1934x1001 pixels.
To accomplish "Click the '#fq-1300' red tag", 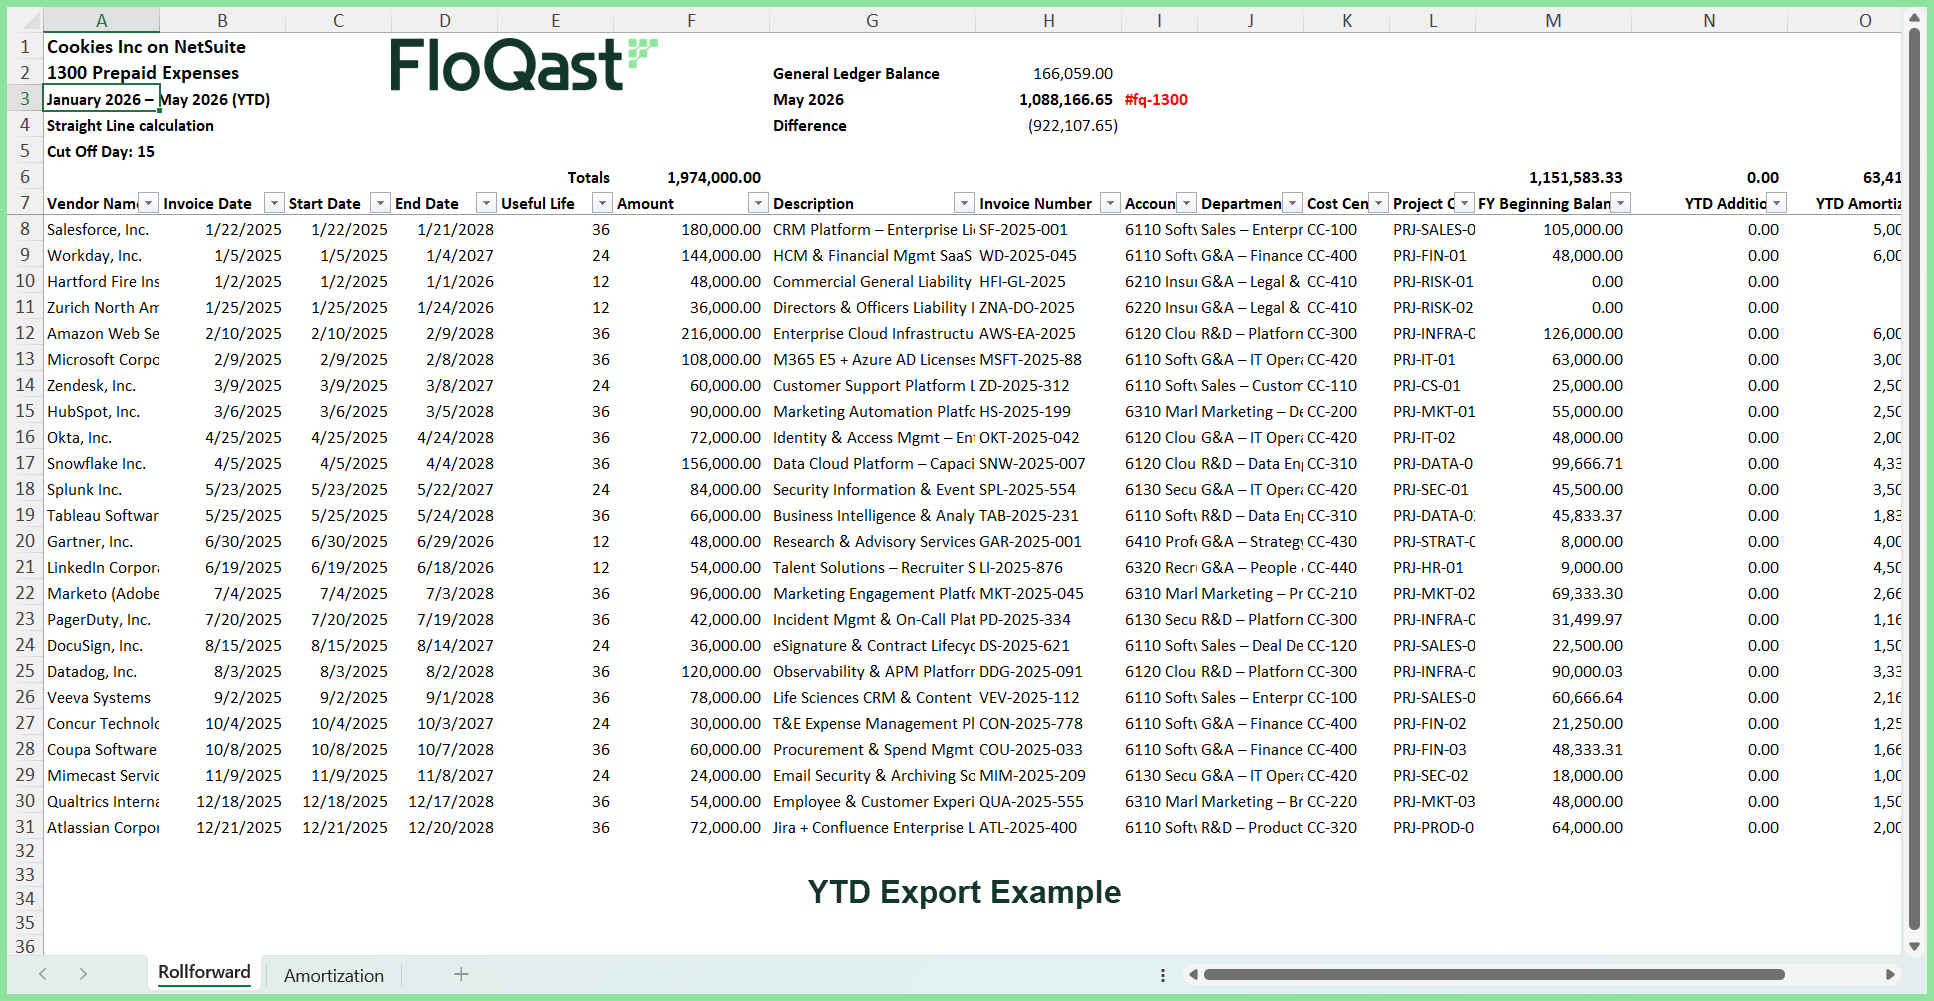I will click(x=1156, y=99).
